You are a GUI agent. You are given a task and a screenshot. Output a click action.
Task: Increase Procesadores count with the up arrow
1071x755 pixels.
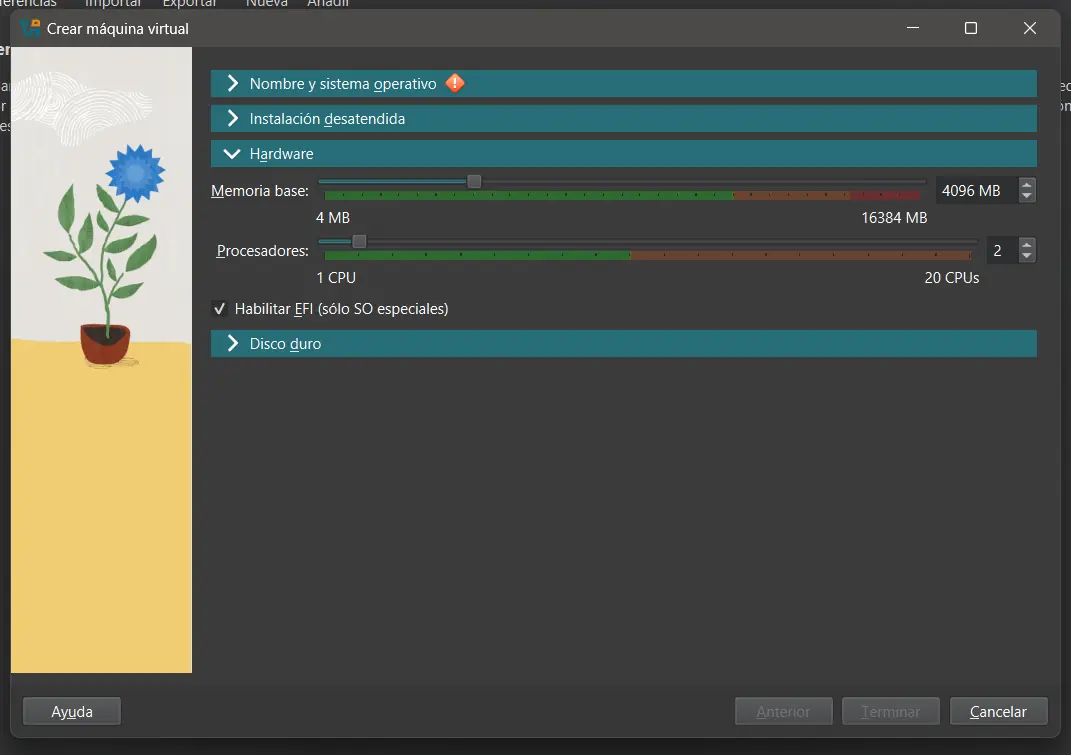[1027, 244]
